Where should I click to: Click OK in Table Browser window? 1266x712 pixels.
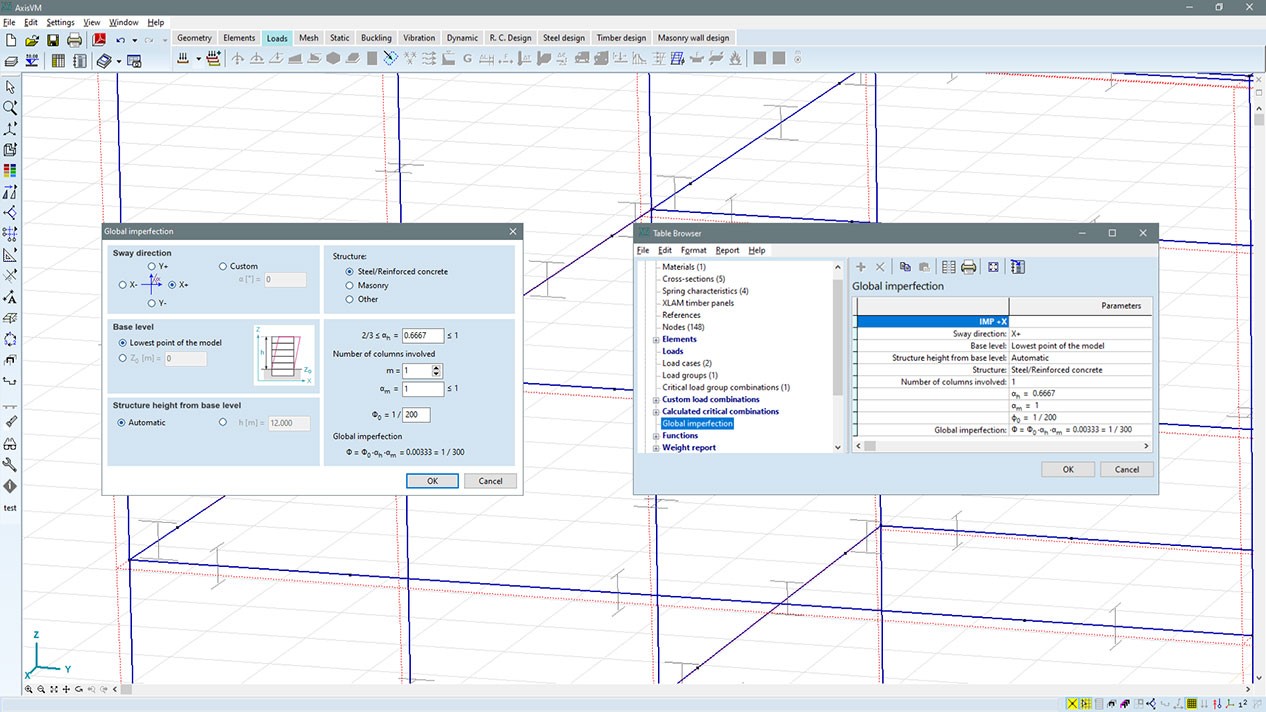coord(1068,469)
